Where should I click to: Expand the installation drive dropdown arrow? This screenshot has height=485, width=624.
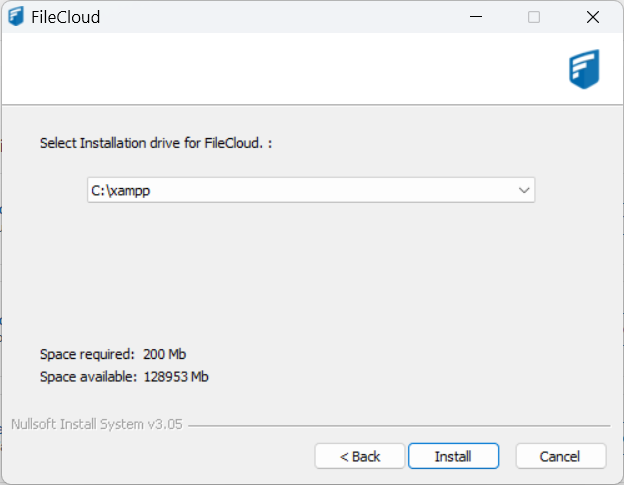524,190
